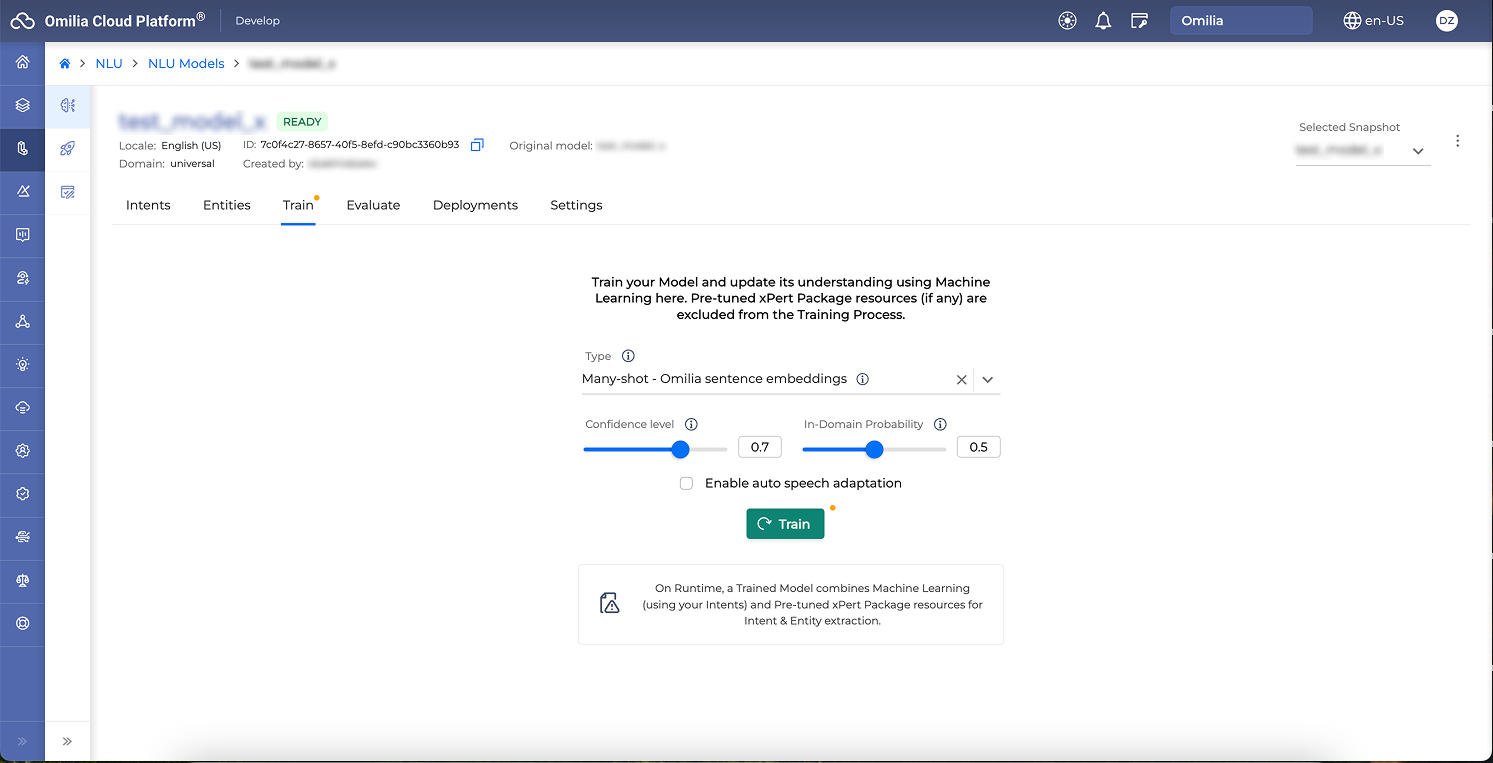Toggle the theme brightness icon in header

click(1067, 21)
